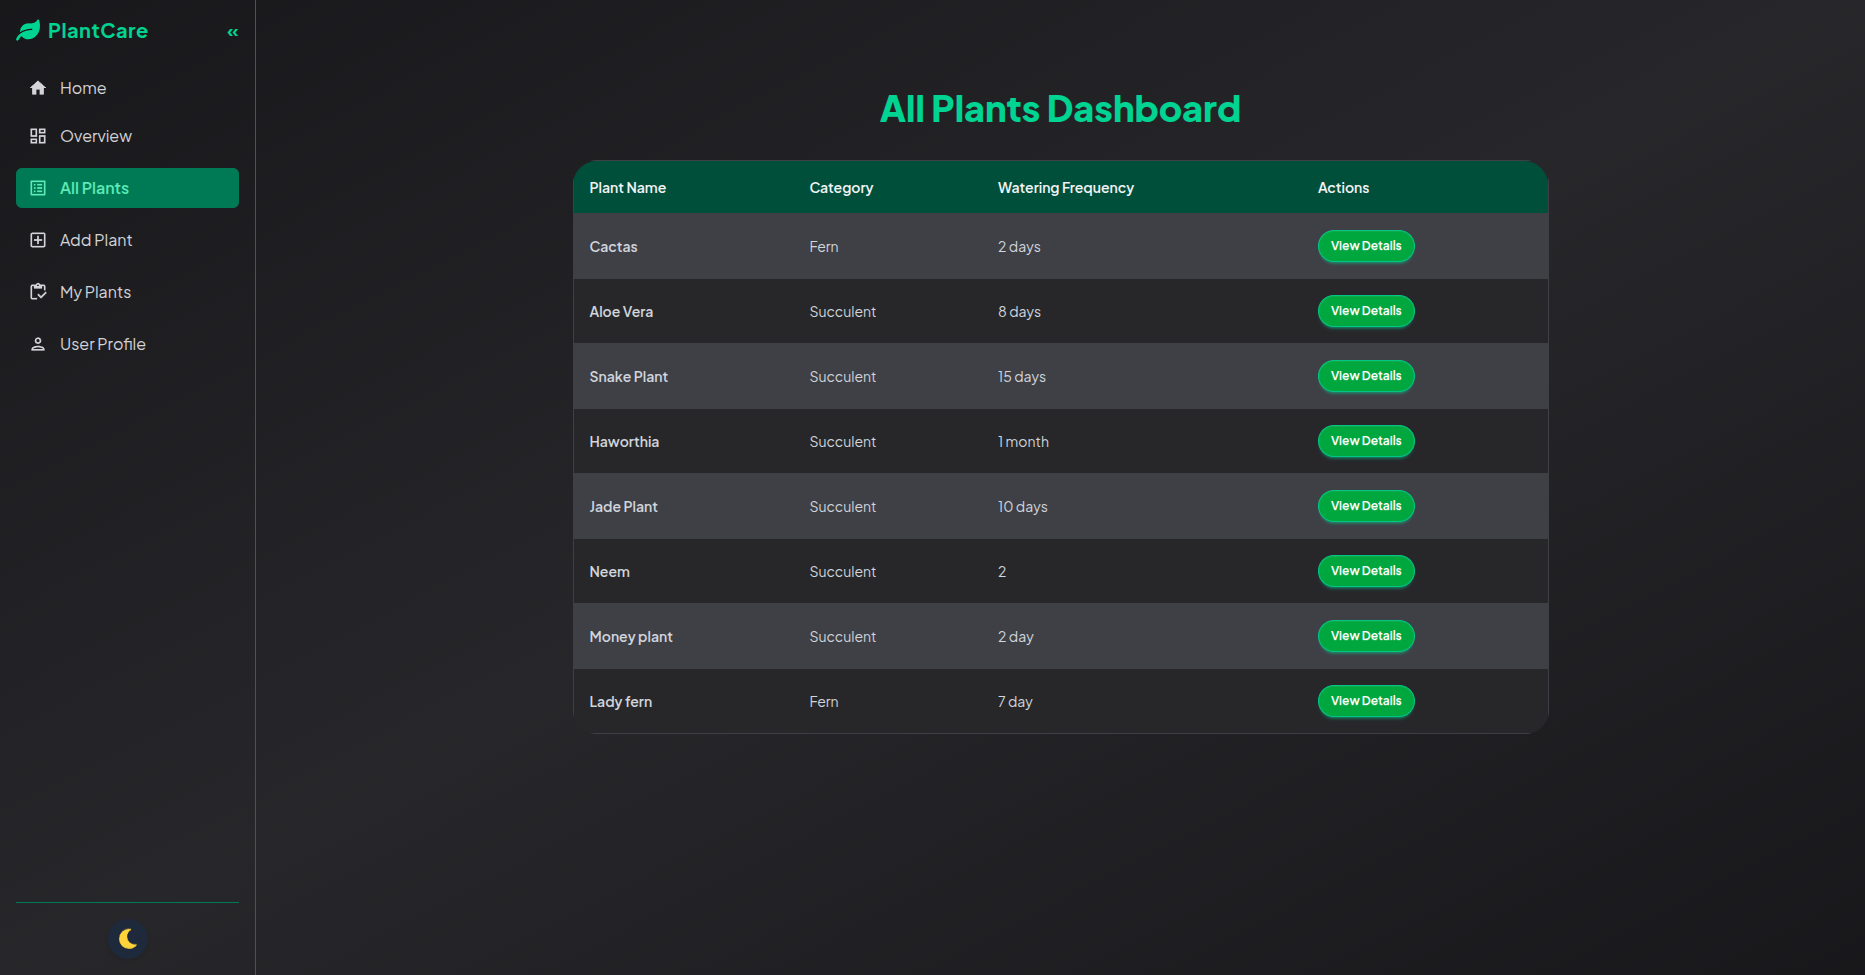Open the My Plants menu item

pos(95,291)
